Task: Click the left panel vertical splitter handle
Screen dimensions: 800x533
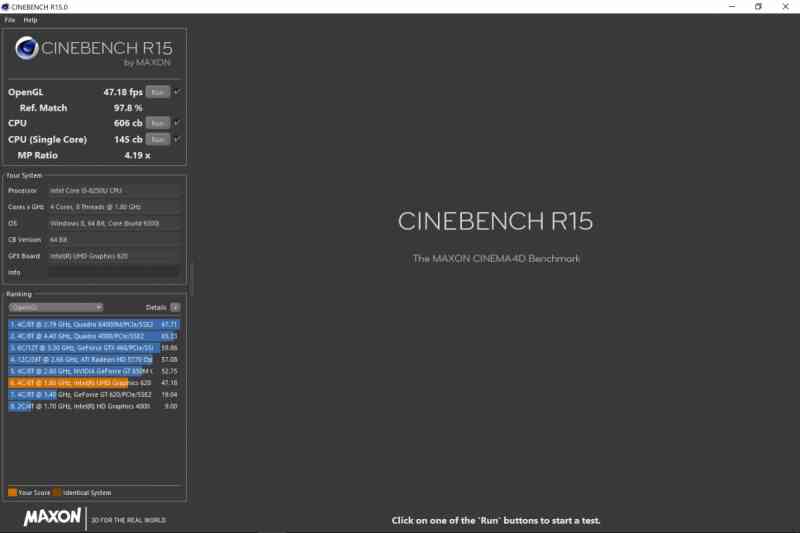Action: 191,280
